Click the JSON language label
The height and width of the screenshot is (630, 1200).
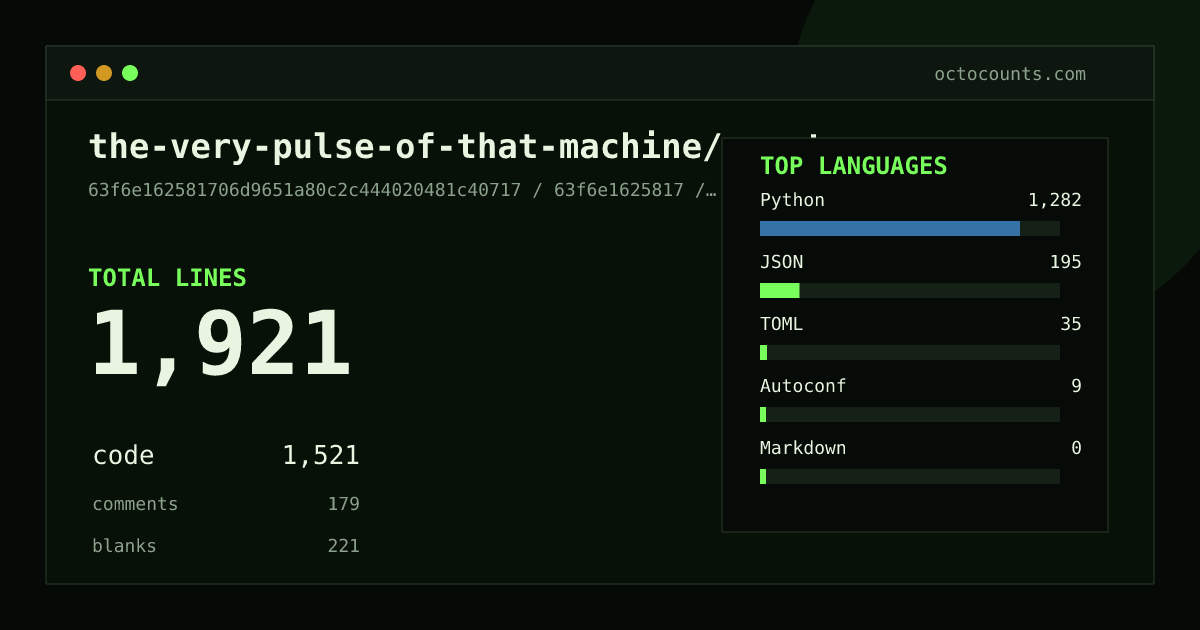(781, 262)
